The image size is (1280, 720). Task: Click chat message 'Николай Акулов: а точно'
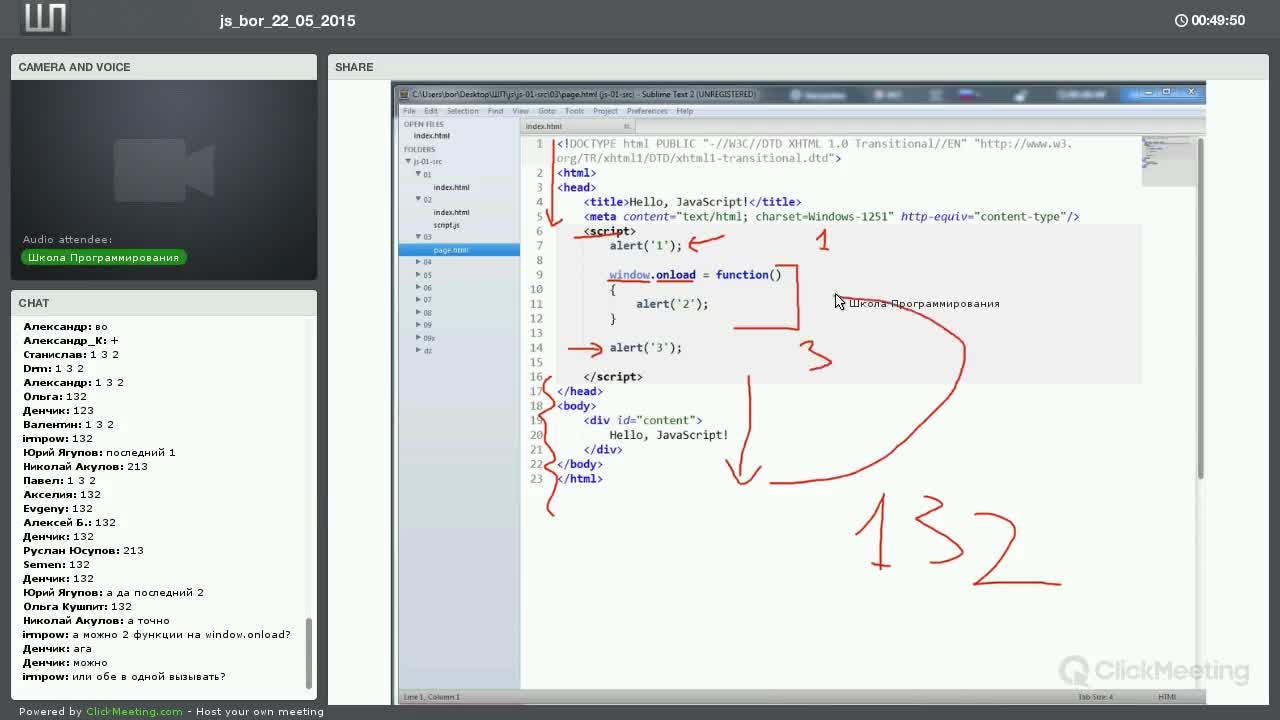point(96,620)
